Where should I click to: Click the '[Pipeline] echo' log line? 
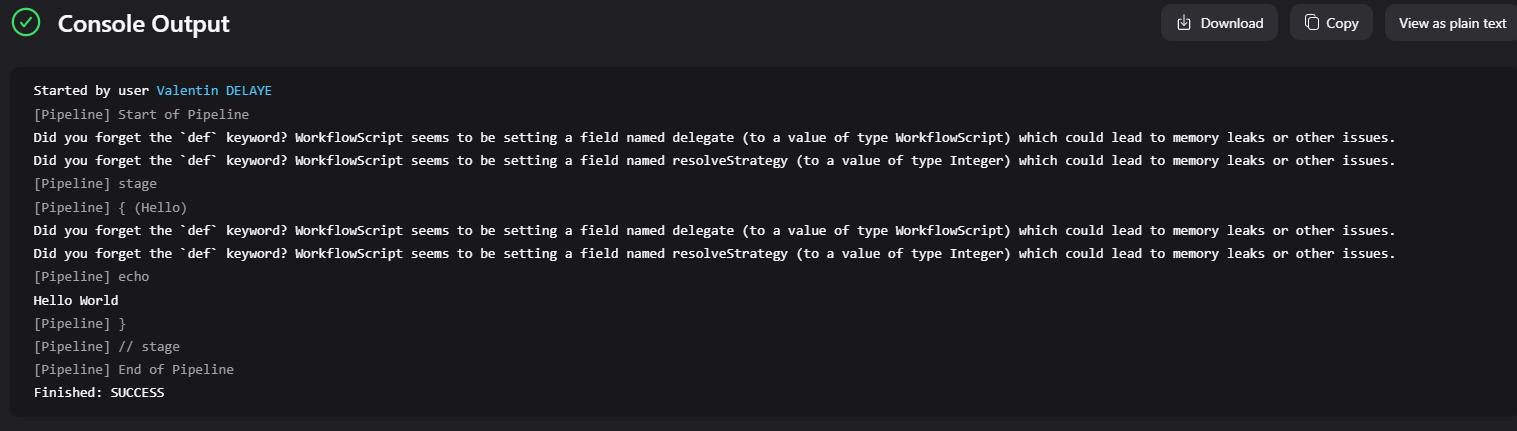click(x=91, y=277)
